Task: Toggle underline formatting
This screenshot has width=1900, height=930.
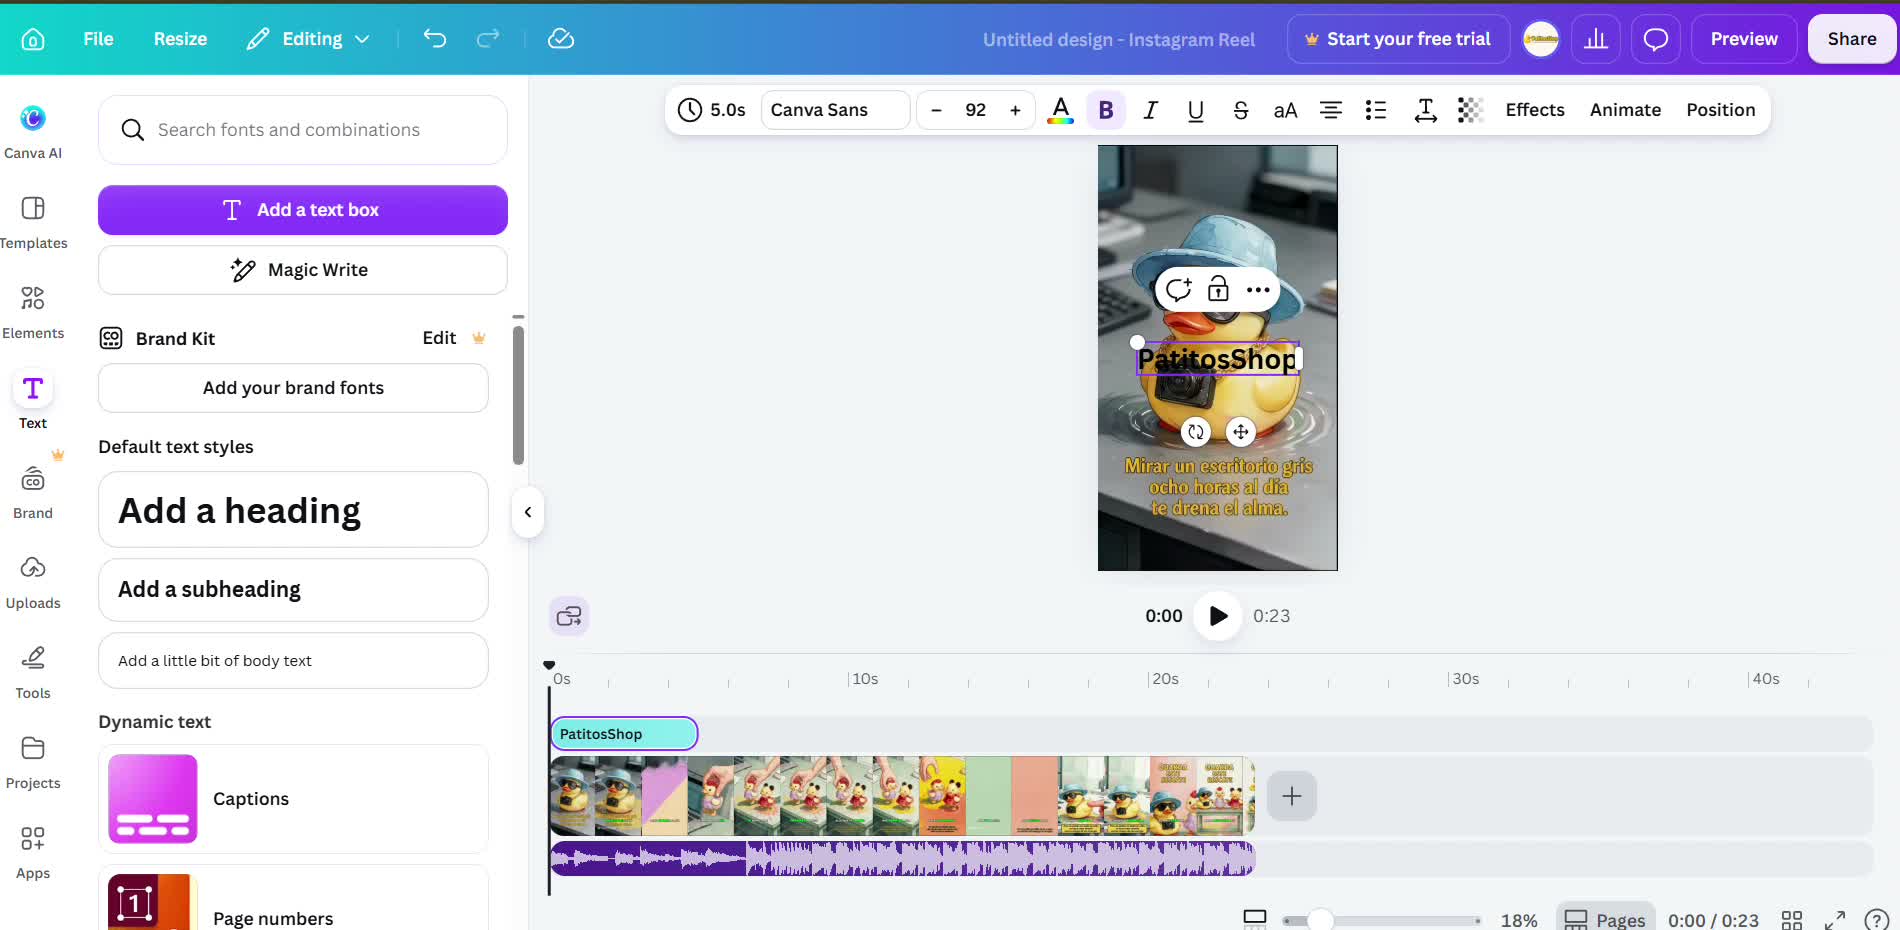Action: [x=1196, y=110]
